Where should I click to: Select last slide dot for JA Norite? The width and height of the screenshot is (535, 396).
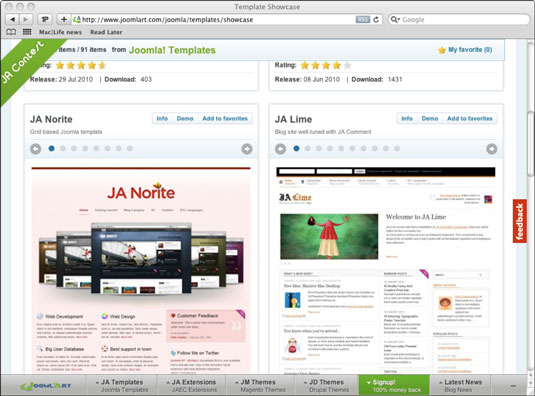[130, 148]
